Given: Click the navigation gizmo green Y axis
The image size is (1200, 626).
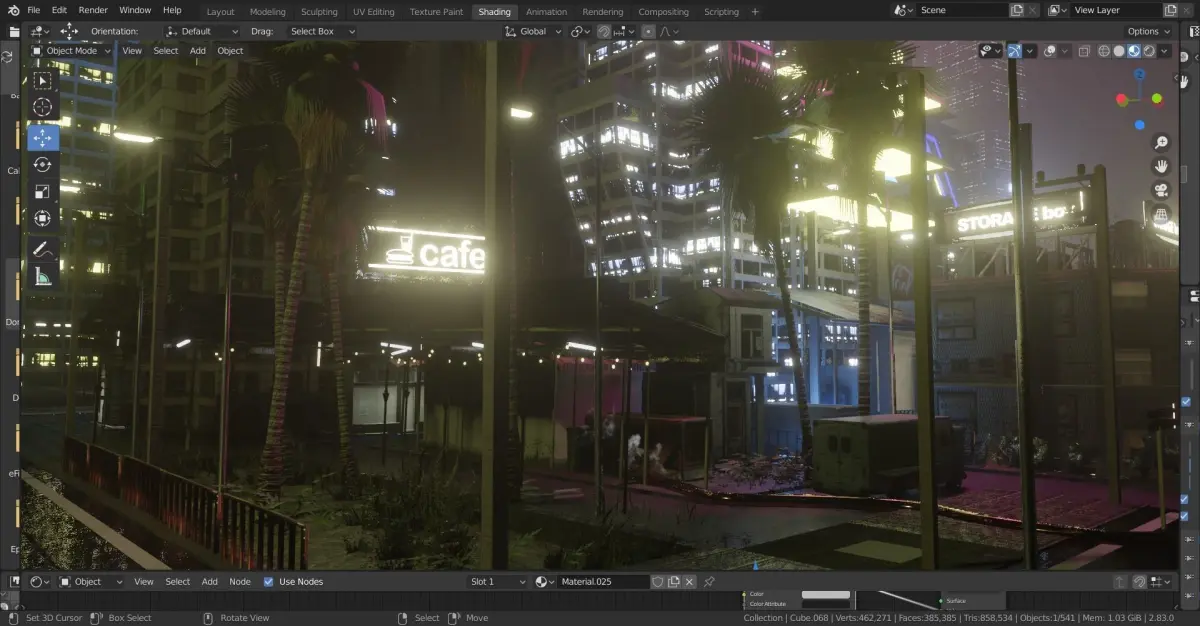Looking at the screenshot, I should [x=1156, y=99].
